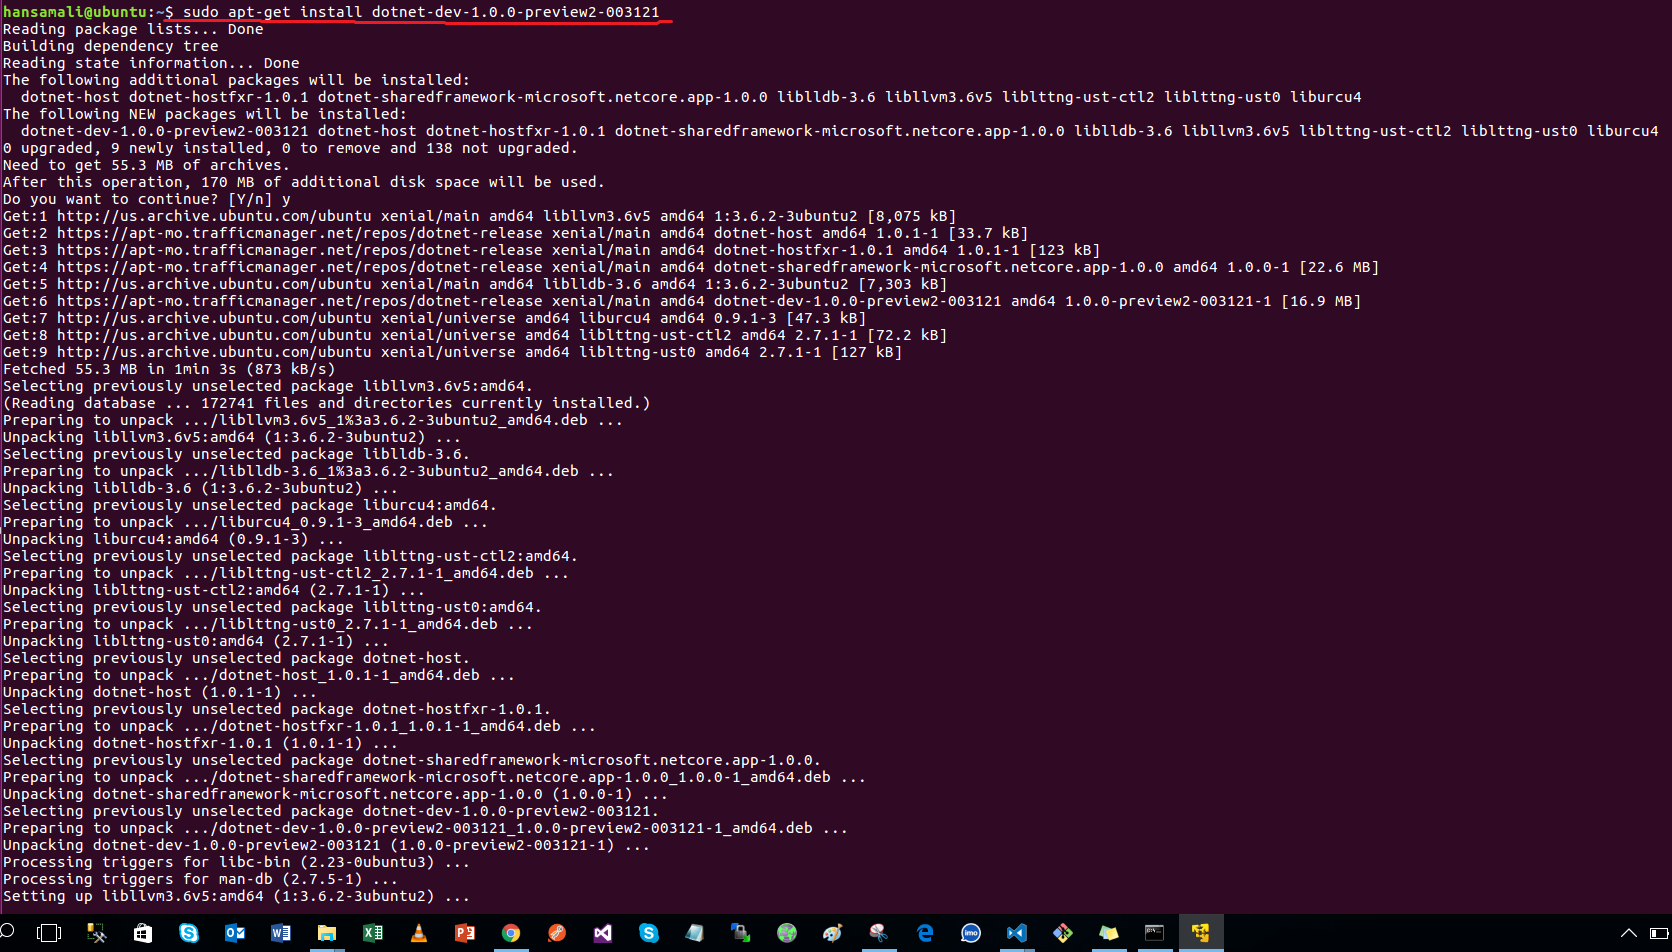Click the 'Get:4' sharedframework download line
Viewport: 1672px width, 952px height.
click(691, 267)
